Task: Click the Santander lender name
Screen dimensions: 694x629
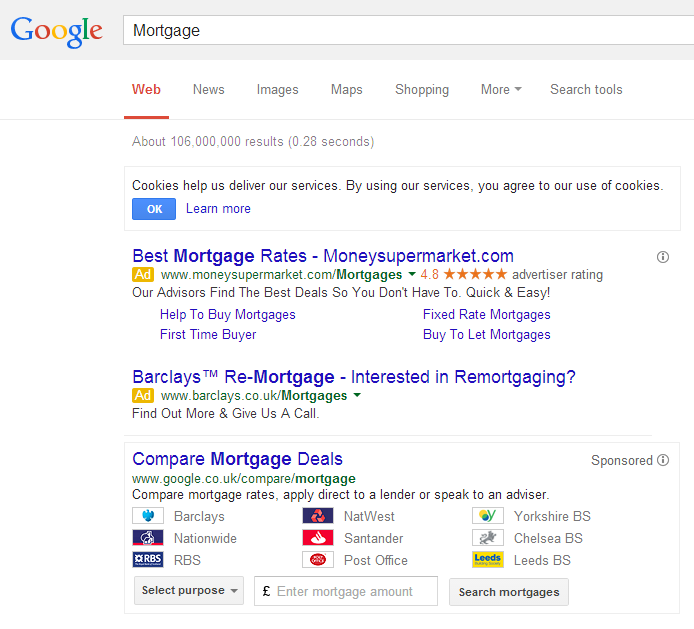Action: click(374, 538)
